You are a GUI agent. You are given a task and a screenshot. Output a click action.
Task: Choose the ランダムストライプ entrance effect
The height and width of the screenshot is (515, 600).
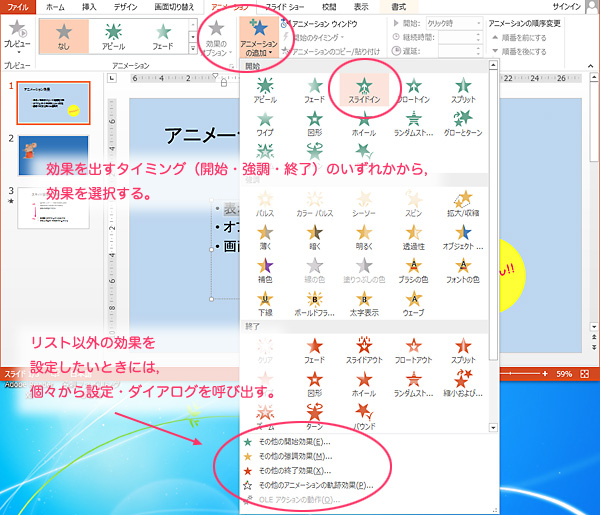414,124
